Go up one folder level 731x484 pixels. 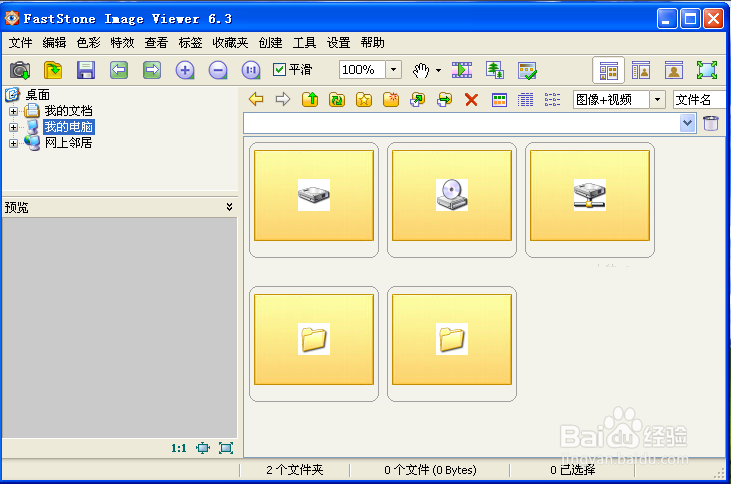(310, 99)
